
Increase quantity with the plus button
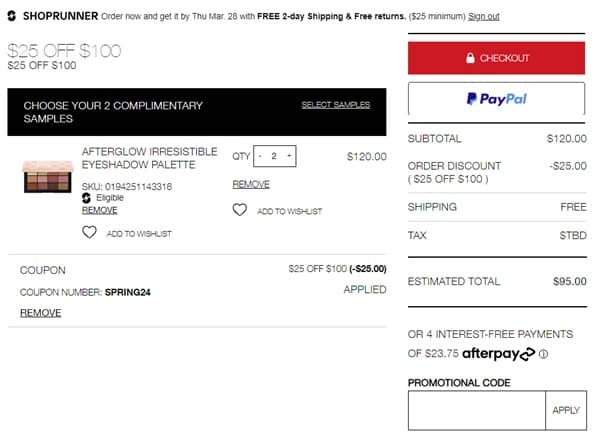[x=288, y=156]
